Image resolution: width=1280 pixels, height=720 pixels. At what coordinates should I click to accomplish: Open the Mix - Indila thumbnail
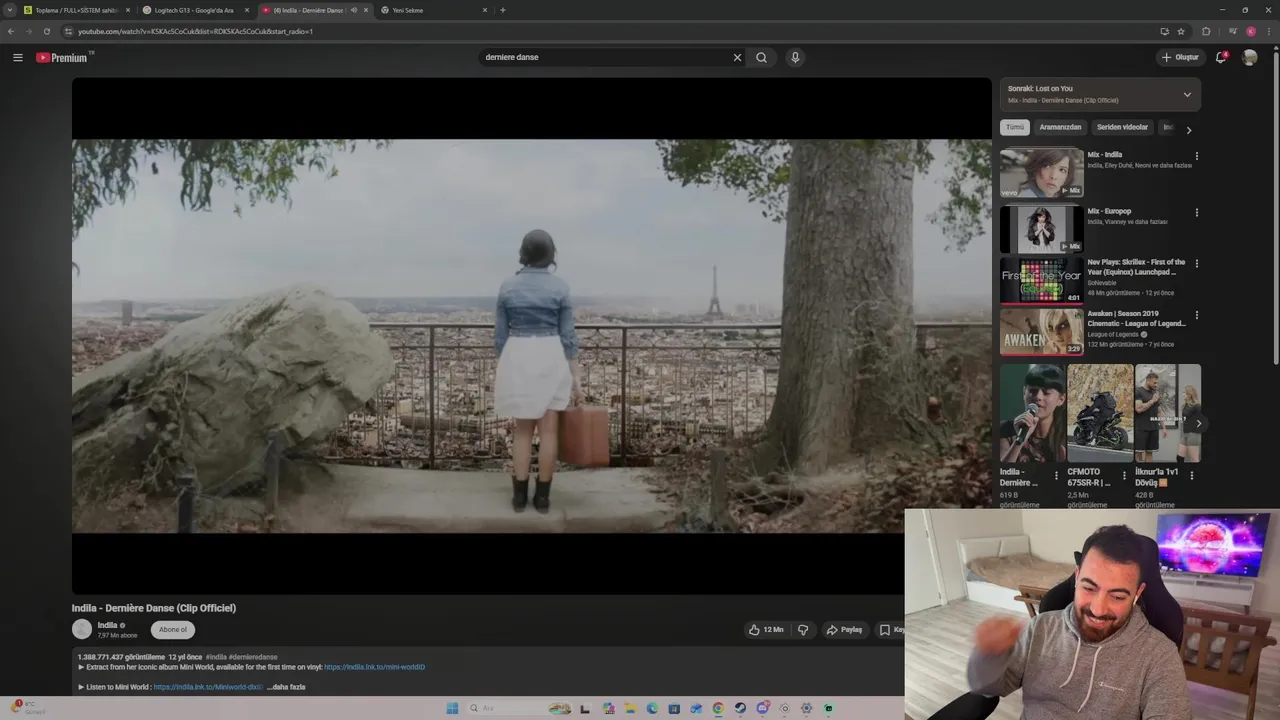(x=1041, y=172)
